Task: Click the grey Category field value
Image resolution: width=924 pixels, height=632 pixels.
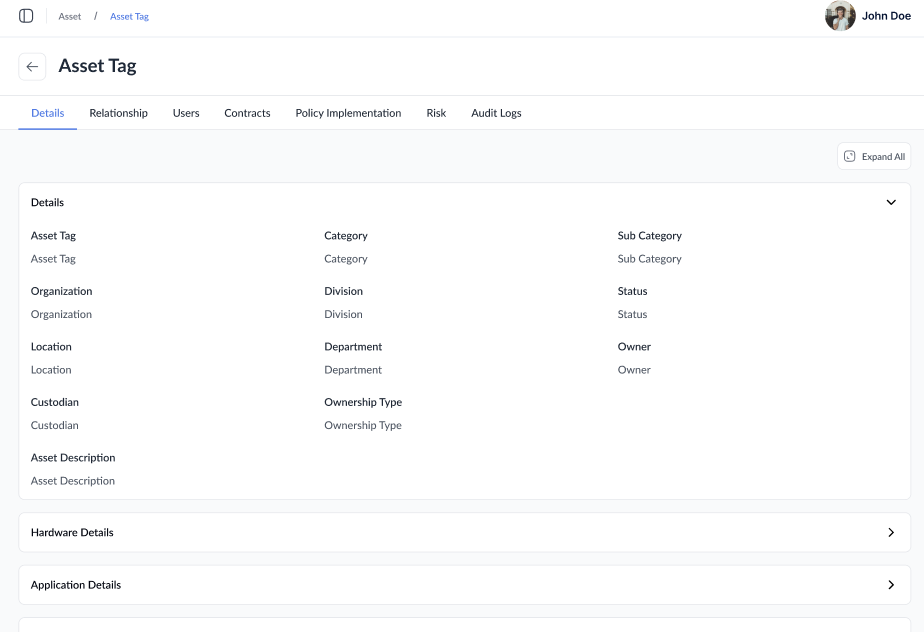Action: [345, 259]
